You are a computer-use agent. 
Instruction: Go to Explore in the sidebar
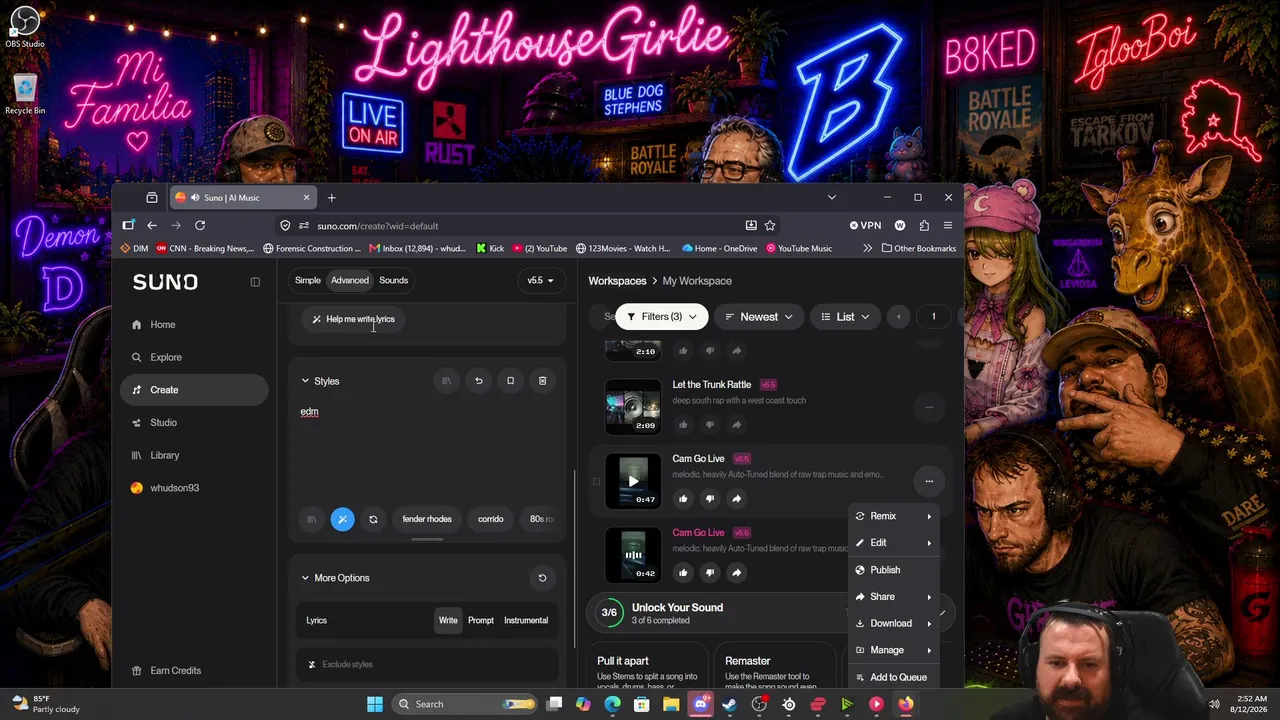[x=194, y=357]
